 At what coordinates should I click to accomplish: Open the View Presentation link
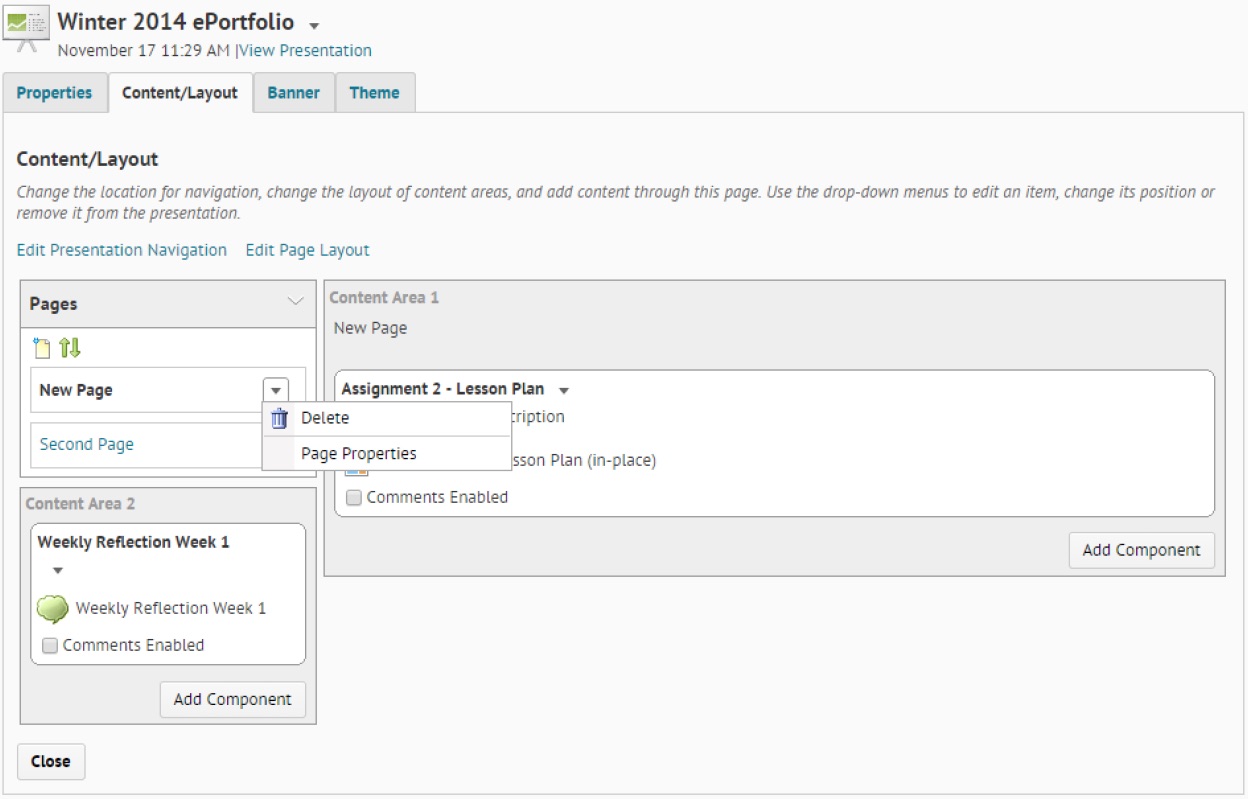(x=305, y=50)
